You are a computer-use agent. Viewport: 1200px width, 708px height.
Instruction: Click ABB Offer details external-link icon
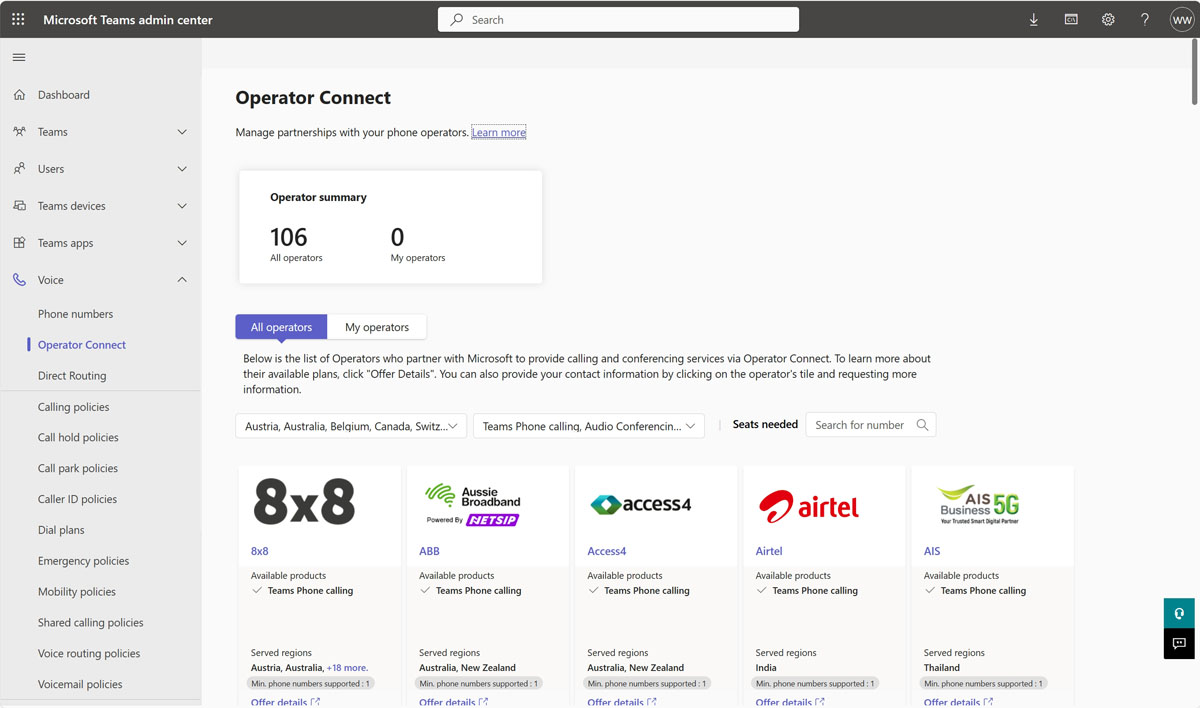[x=483, y=702]
